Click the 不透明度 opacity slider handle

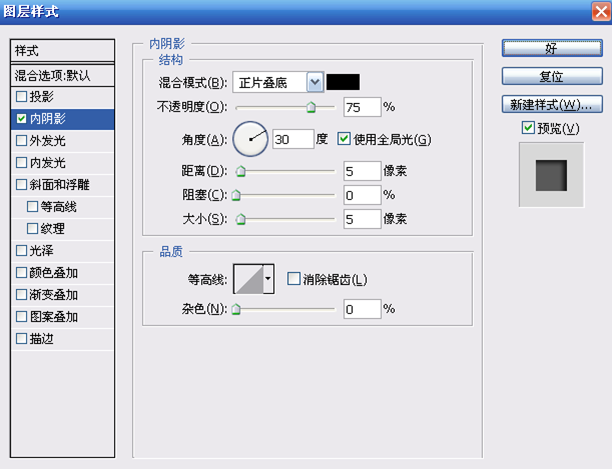[310, 105]
